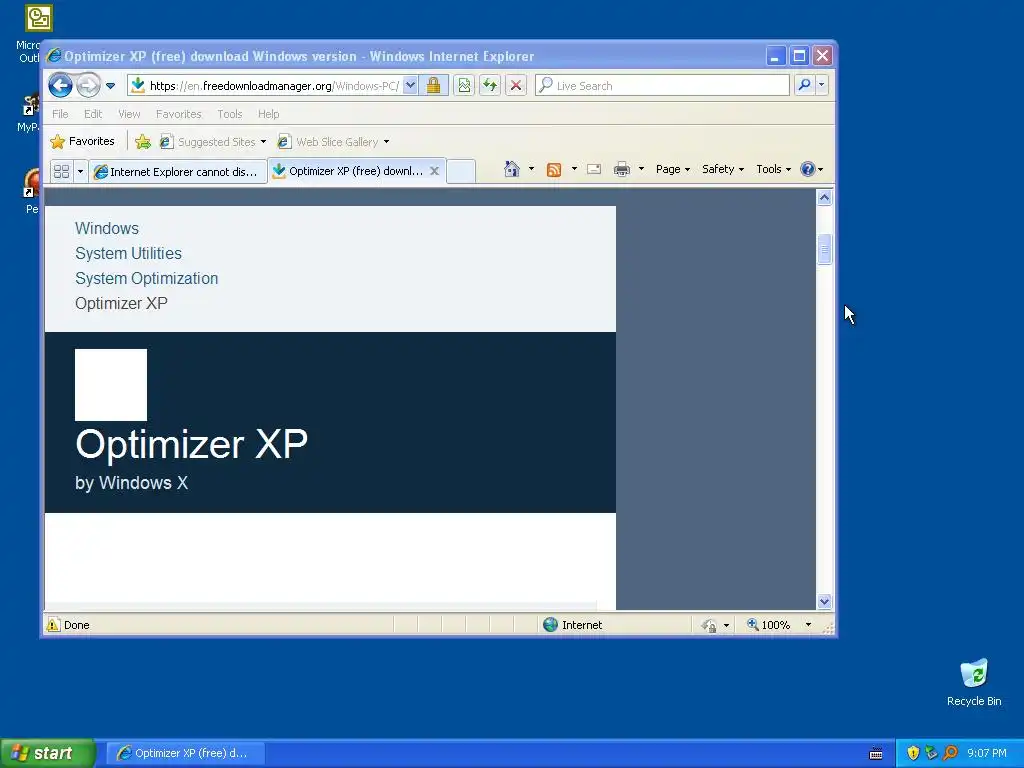Click the Optimizer XP page heading

click(x=191, y=444)
